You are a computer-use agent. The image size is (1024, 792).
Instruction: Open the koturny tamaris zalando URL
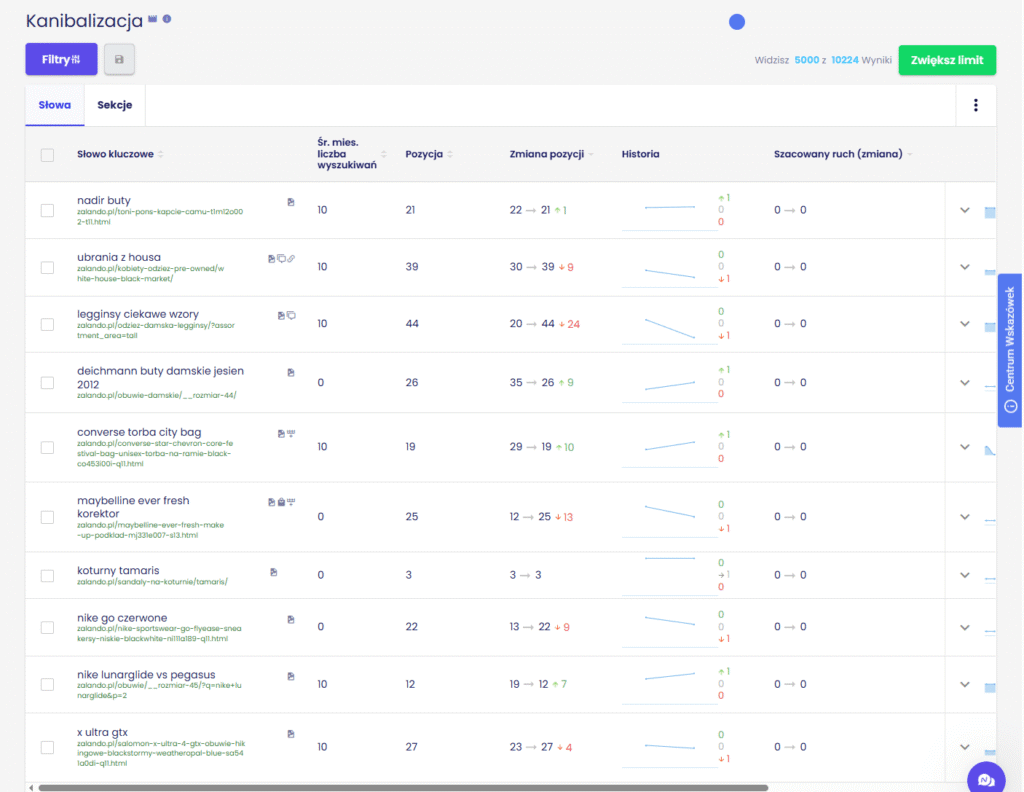click(x=152, y=582)
